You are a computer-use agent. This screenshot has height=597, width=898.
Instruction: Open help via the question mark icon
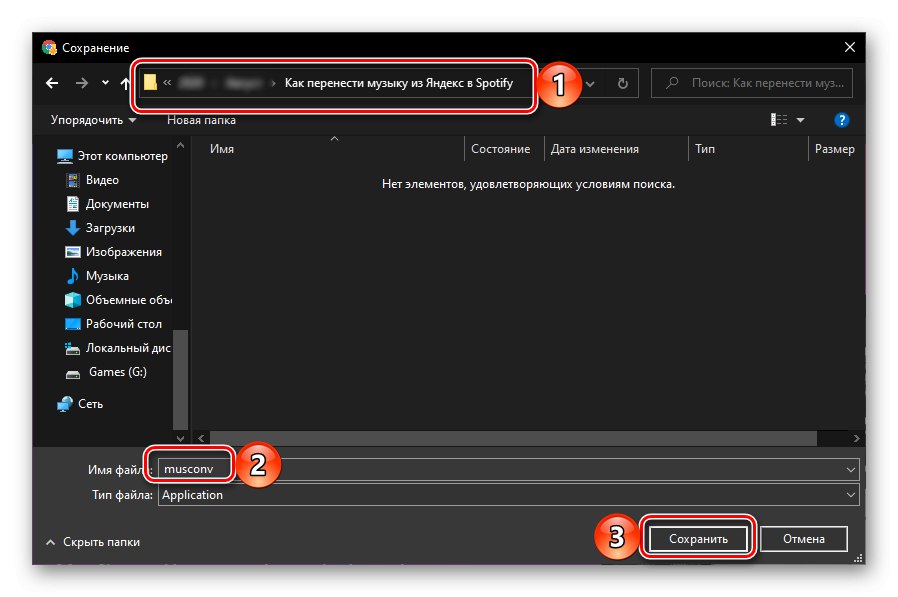841,120
